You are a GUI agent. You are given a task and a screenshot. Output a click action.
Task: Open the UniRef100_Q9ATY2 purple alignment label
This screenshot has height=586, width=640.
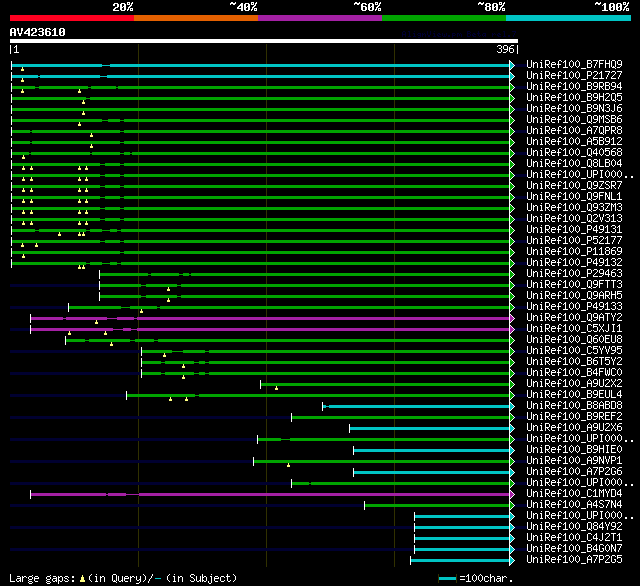tap(573, 318)
